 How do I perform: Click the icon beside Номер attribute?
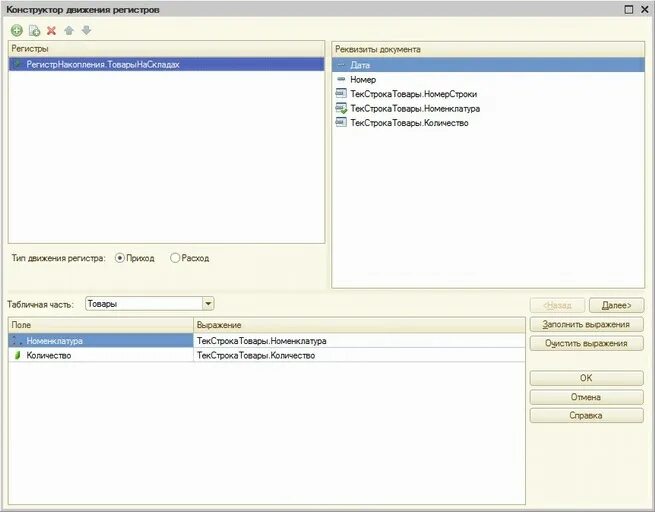(x=341, y=79)
